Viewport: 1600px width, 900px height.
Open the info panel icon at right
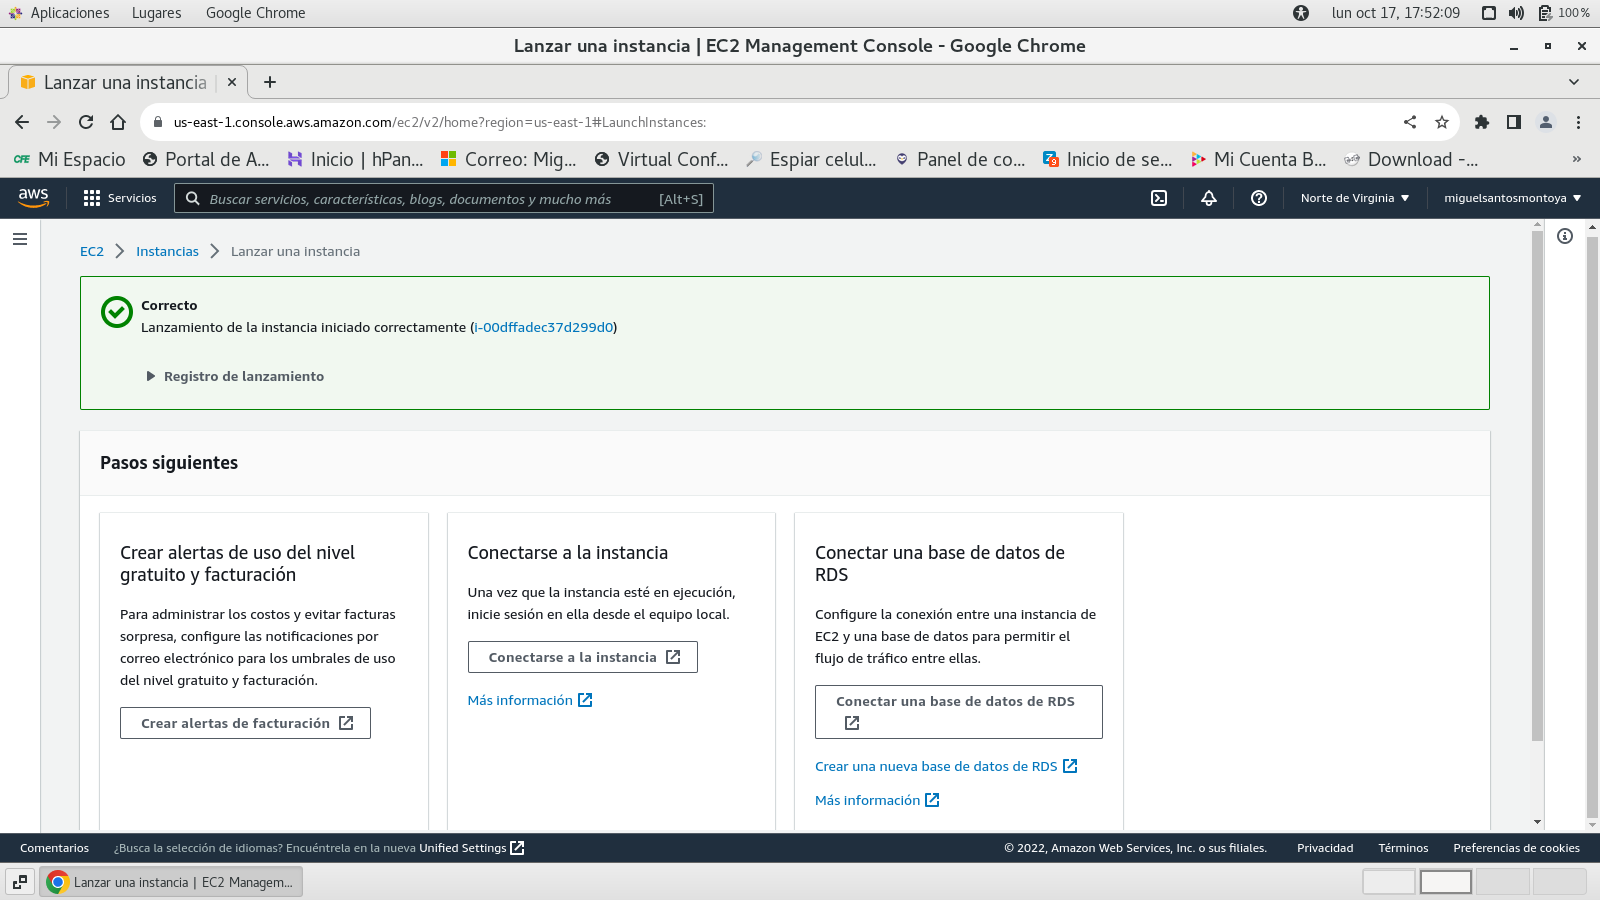[x=1565, y=236]
